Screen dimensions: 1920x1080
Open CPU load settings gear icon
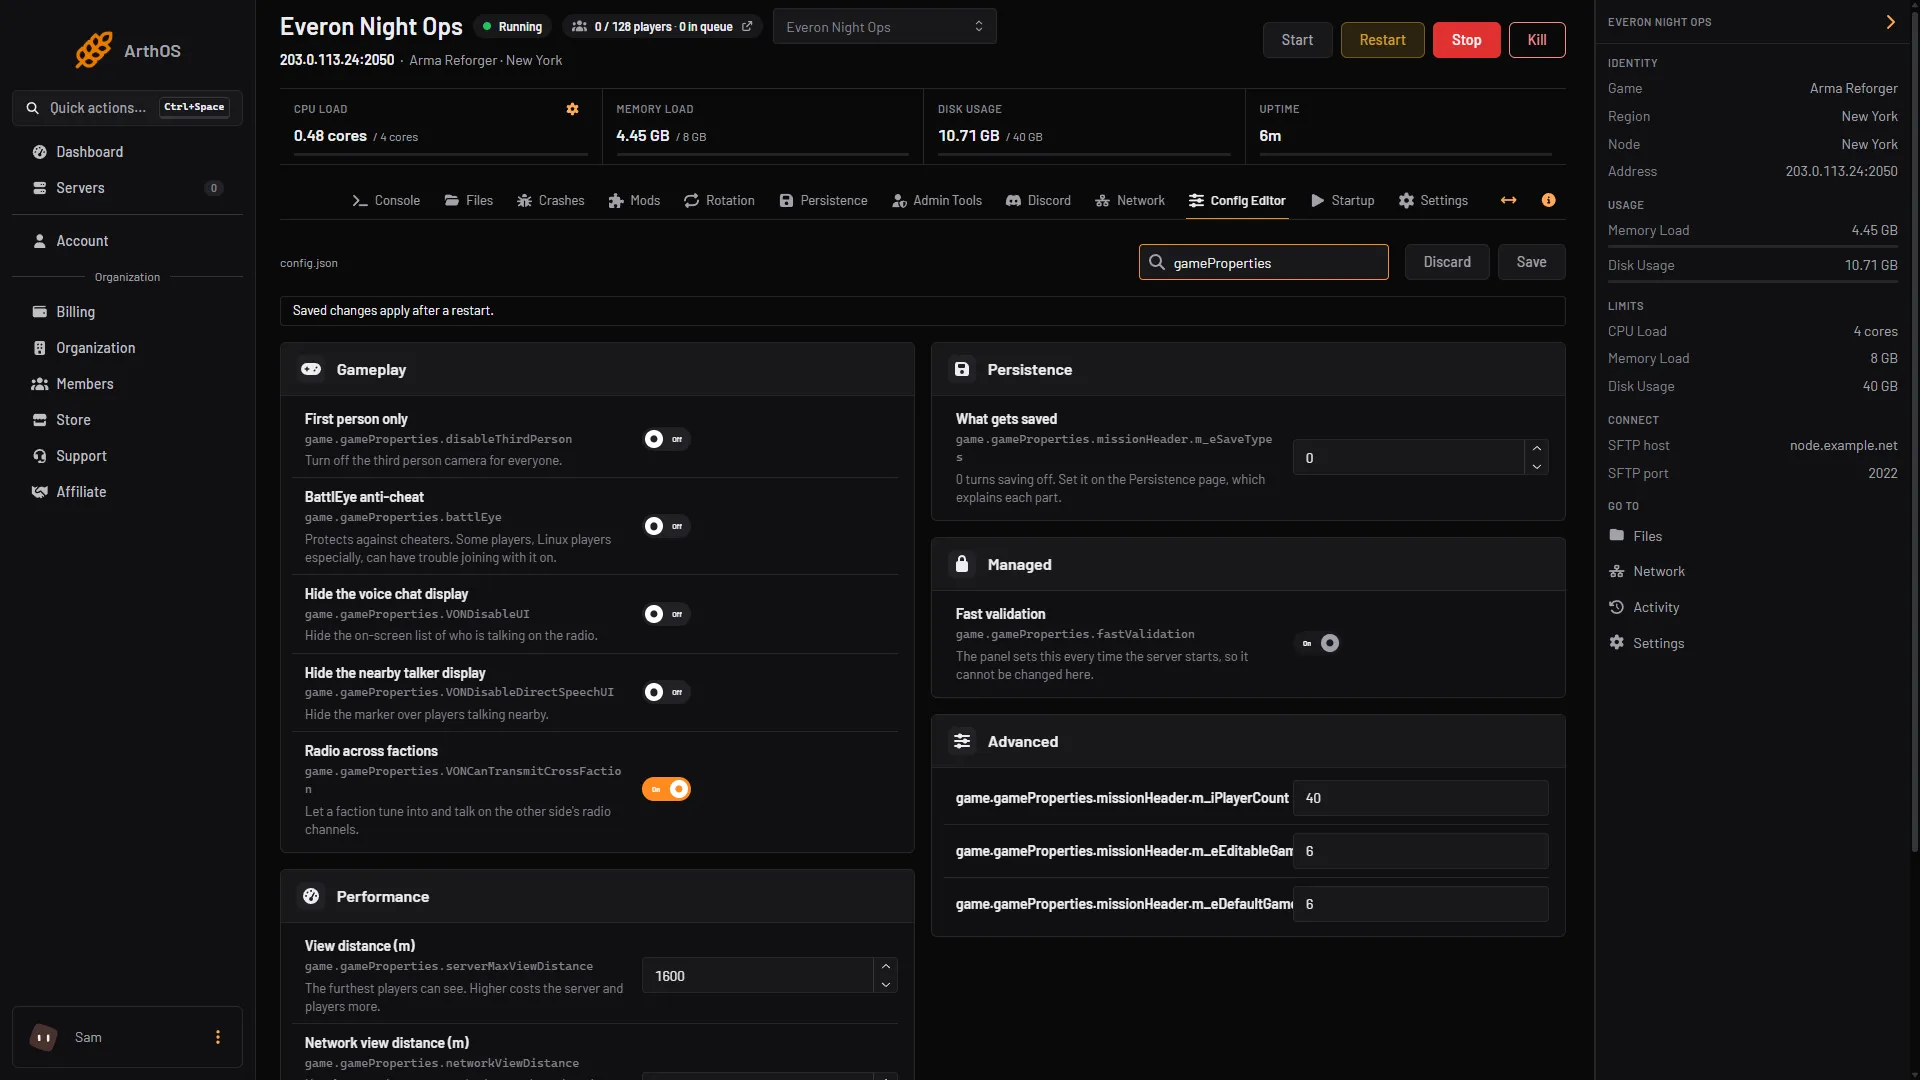coord(573,109)
